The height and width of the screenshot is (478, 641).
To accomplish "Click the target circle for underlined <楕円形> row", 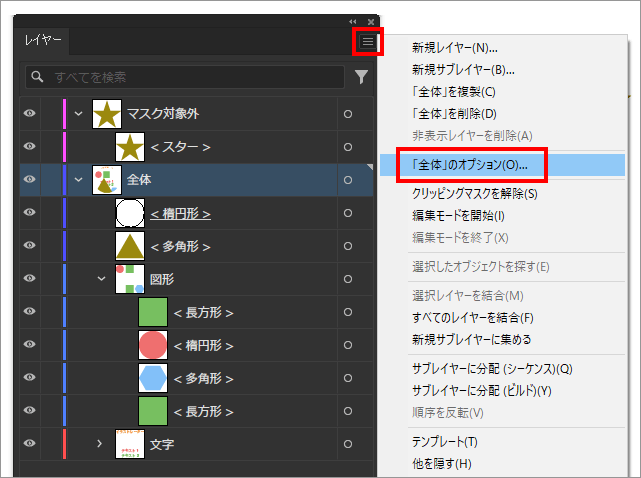I will [347, 213].
